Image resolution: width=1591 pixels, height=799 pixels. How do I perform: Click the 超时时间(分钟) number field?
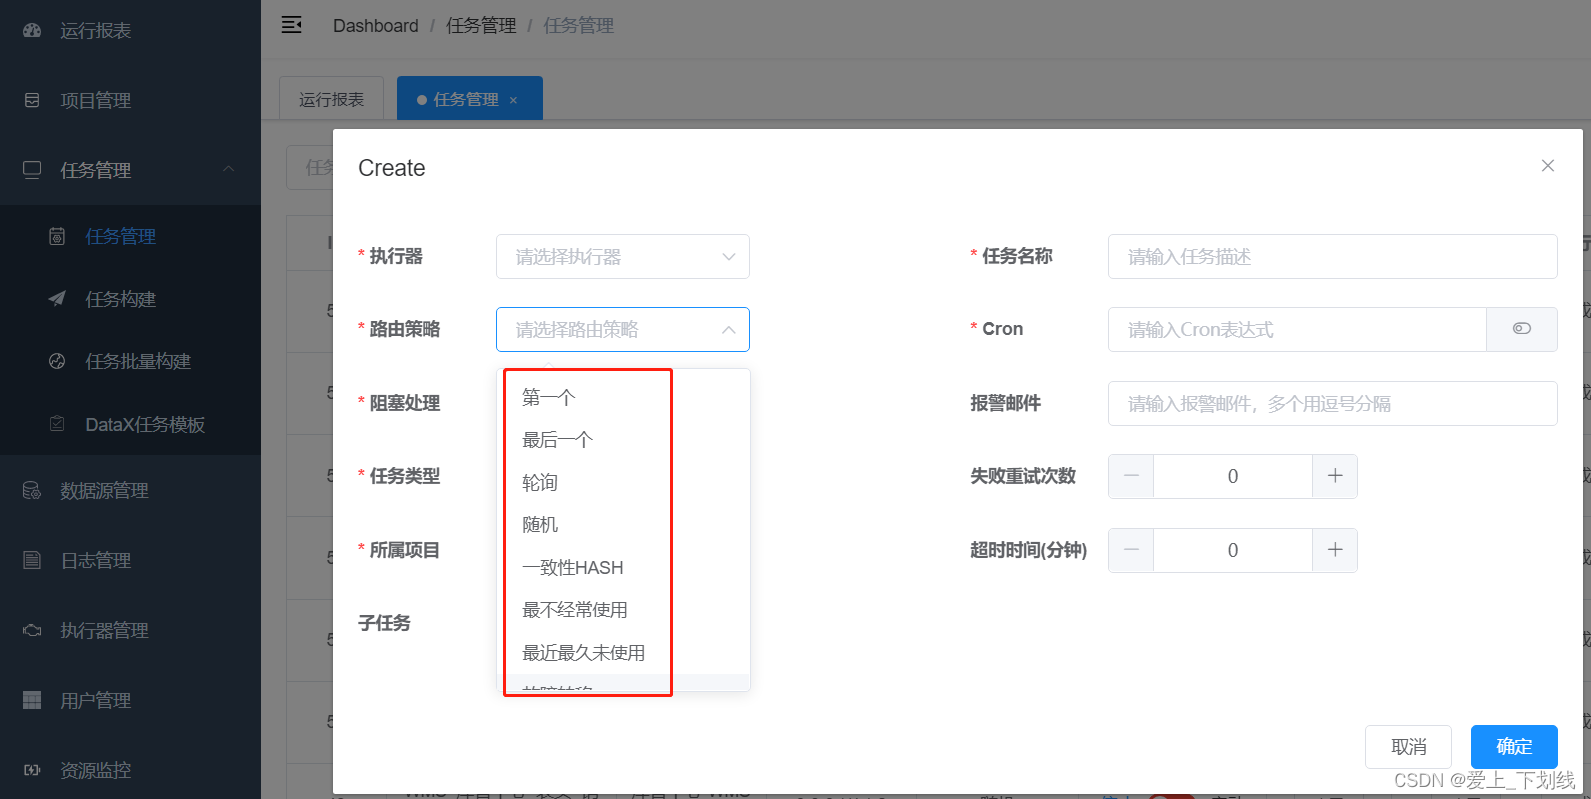click(x=1233, y=550)
